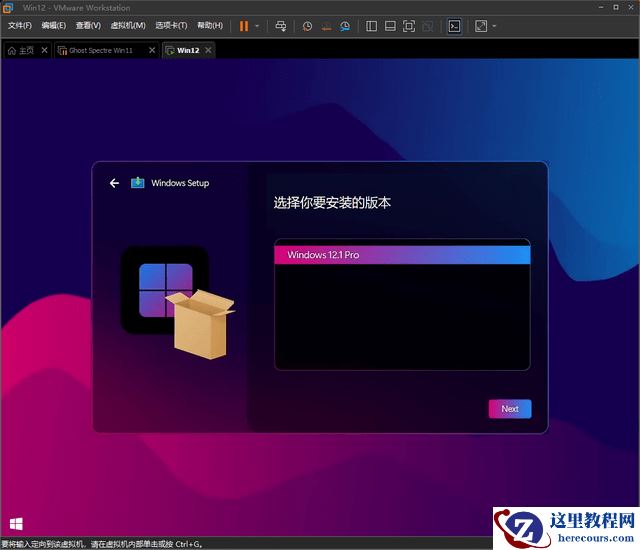Image resolution: width=640 pixels, height=550 pixels.
Task: Select Windows 12.1 Pro edition
Action: coord(402,255)
